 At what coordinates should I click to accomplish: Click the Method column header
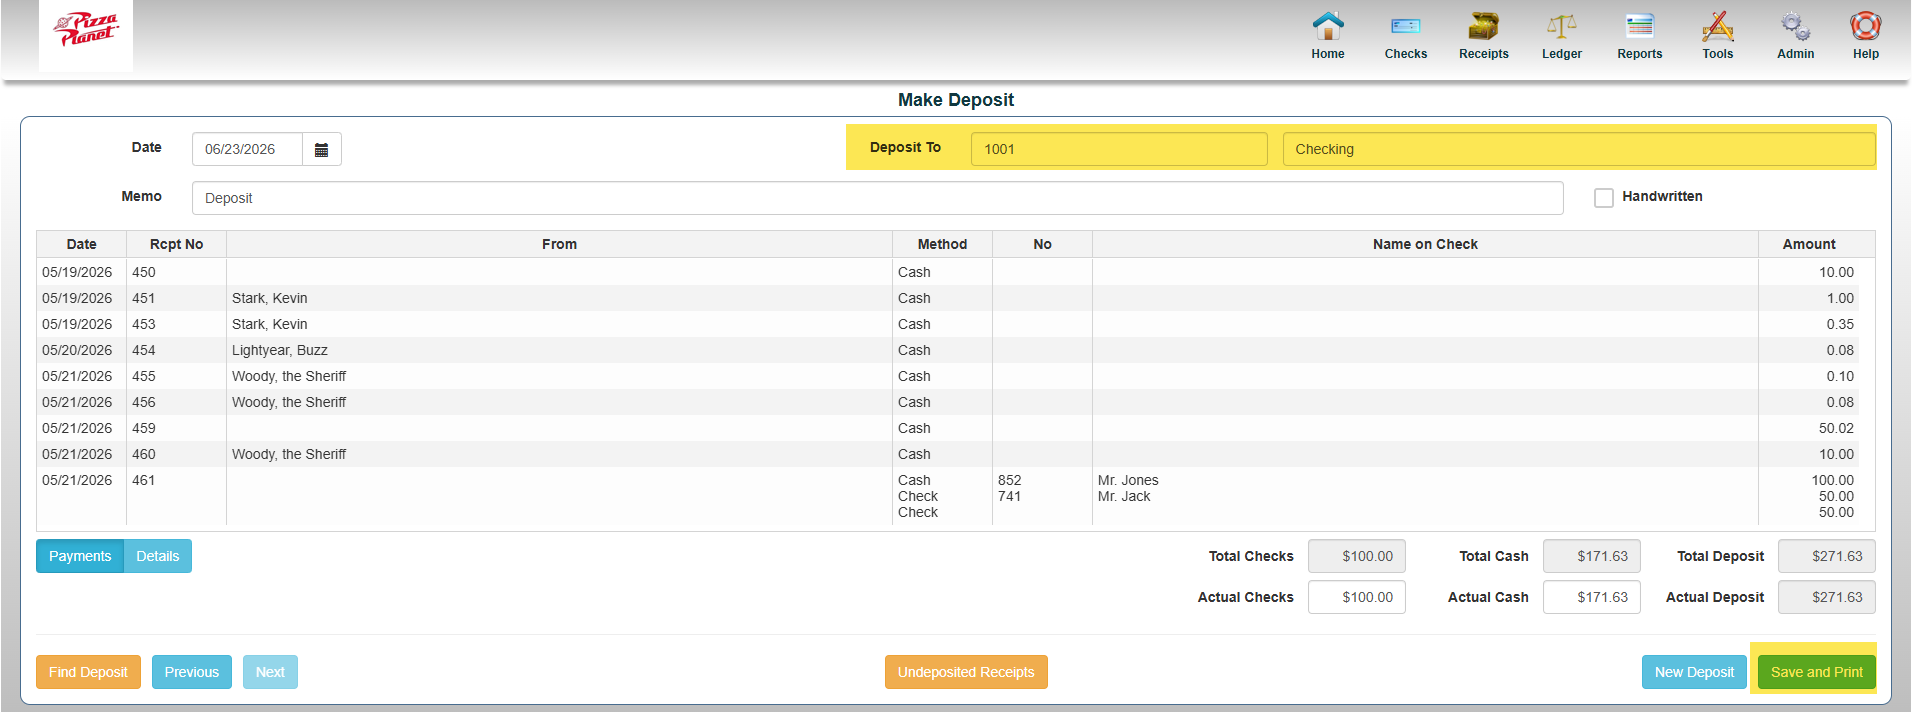click(942, 244)
